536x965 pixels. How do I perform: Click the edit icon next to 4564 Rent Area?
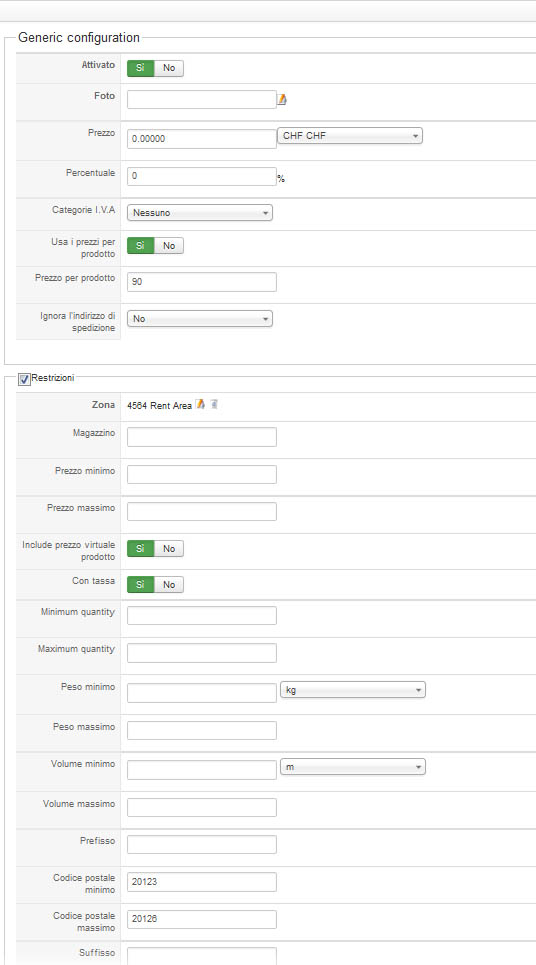tap(200, 404)
